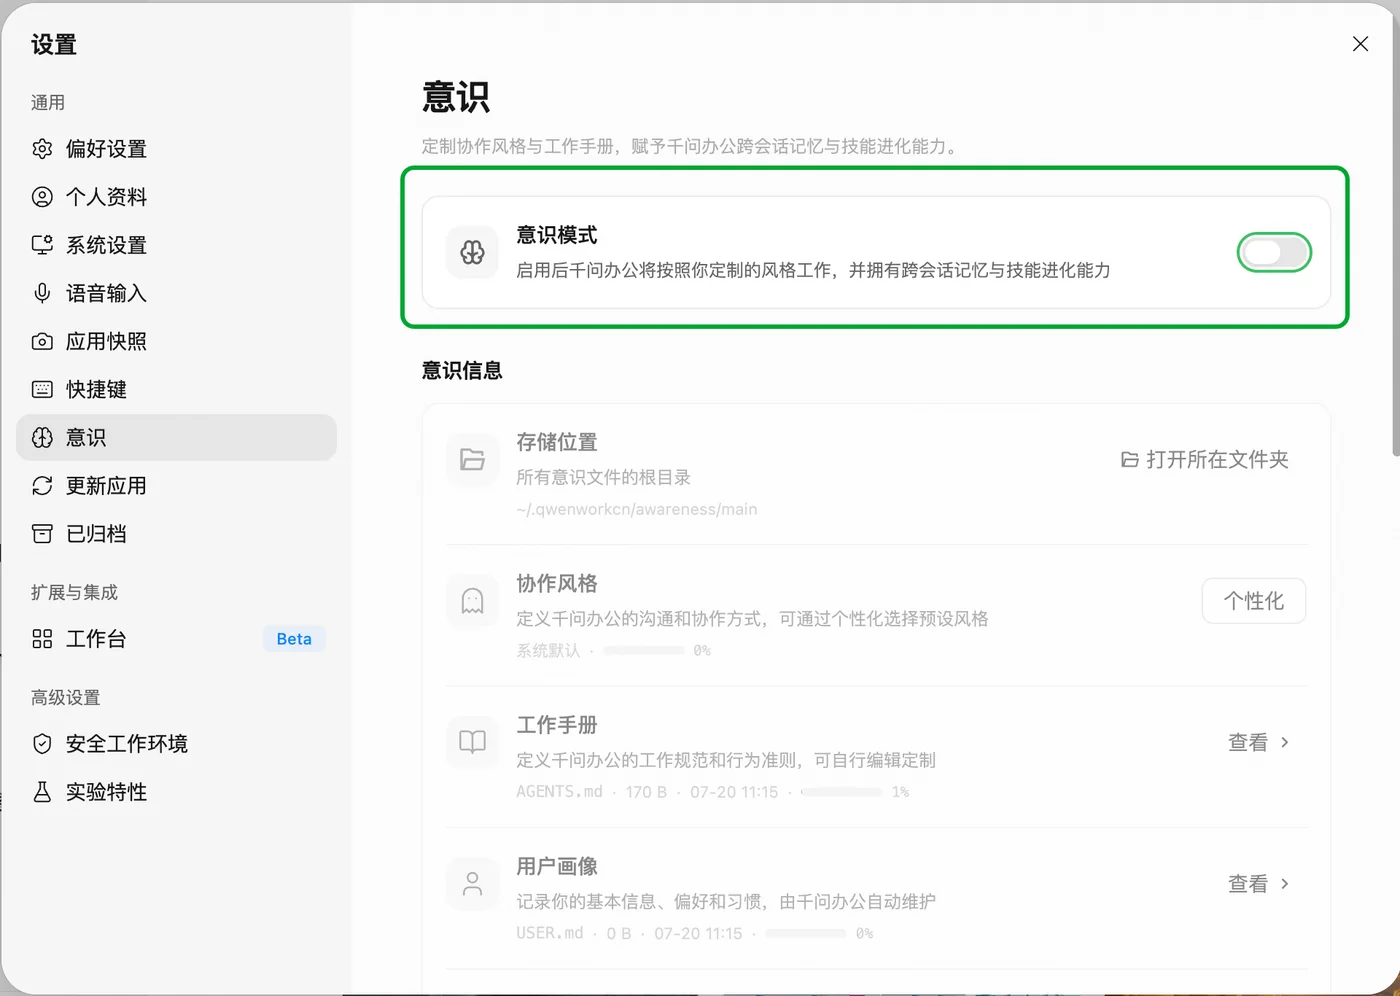This screenshot has width=1400, height=996.
Task: Click the microphone icon beside 语音输入
Action: coord(42,293)
